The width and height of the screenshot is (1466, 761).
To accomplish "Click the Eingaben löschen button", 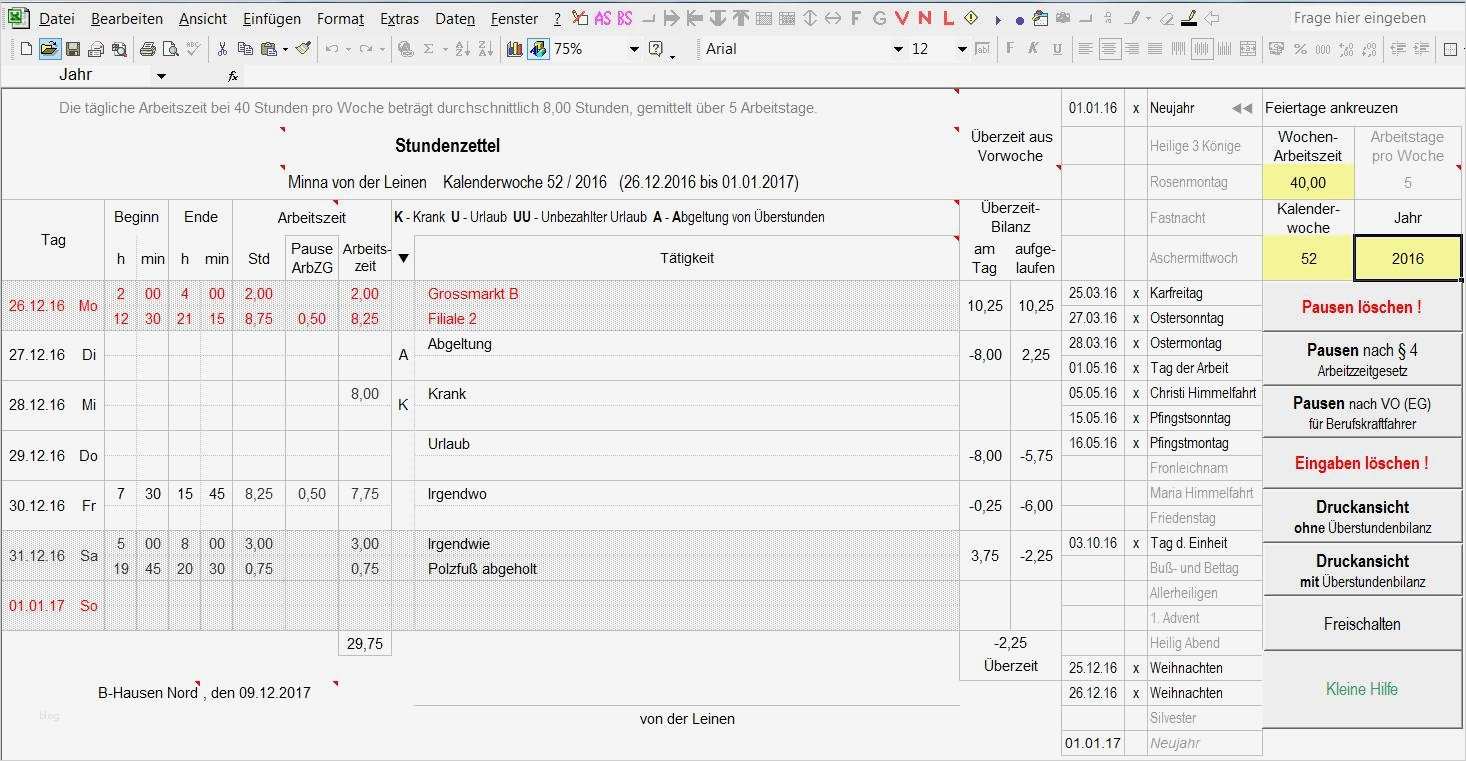I will 1362,463.
